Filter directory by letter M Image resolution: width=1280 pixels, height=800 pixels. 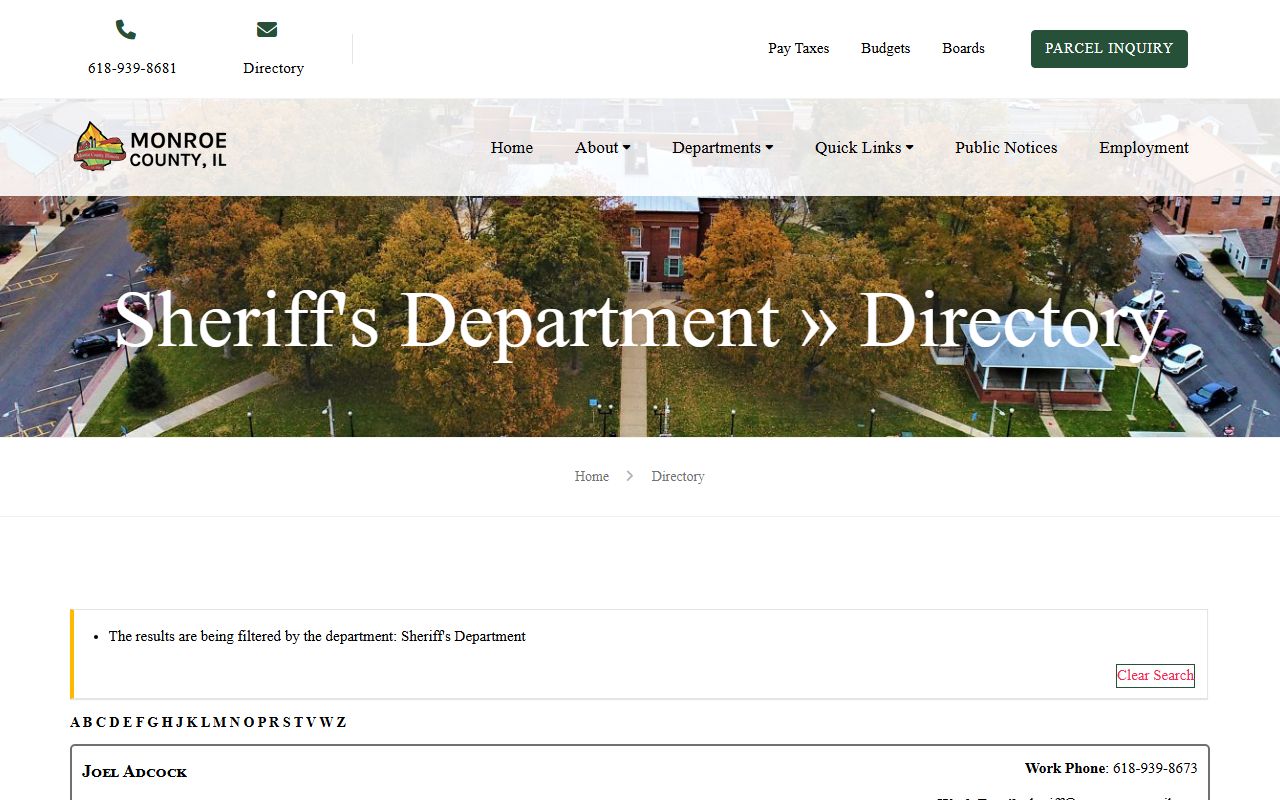(x=220, y=722)
